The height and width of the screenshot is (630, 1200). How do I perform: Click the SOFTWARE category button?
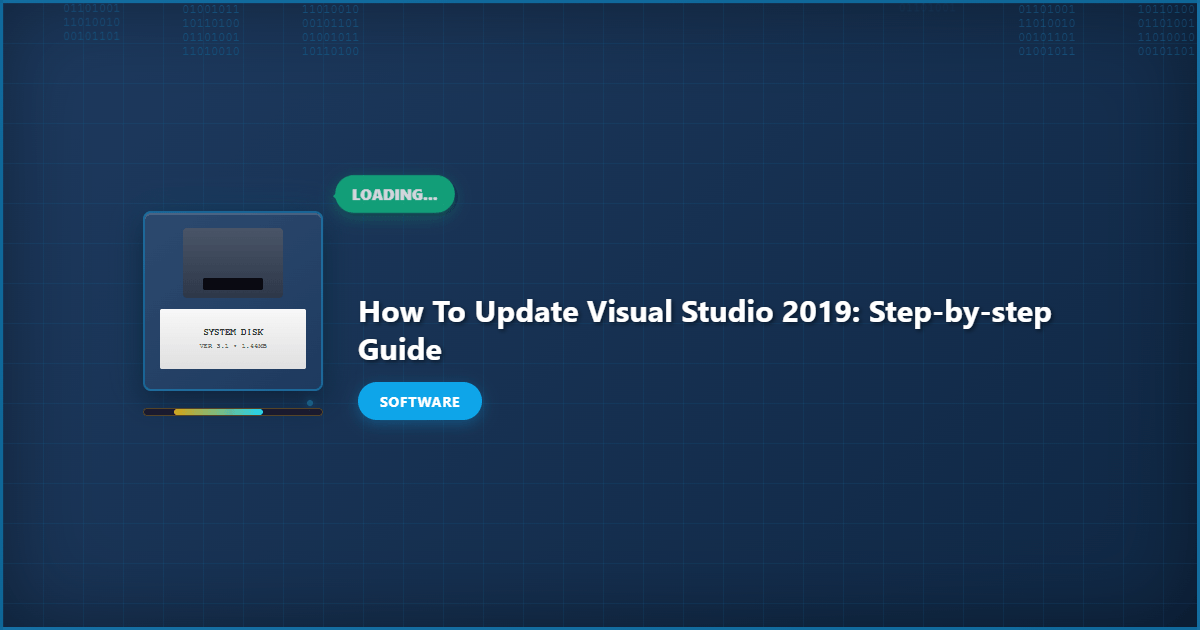click(420, 401)
